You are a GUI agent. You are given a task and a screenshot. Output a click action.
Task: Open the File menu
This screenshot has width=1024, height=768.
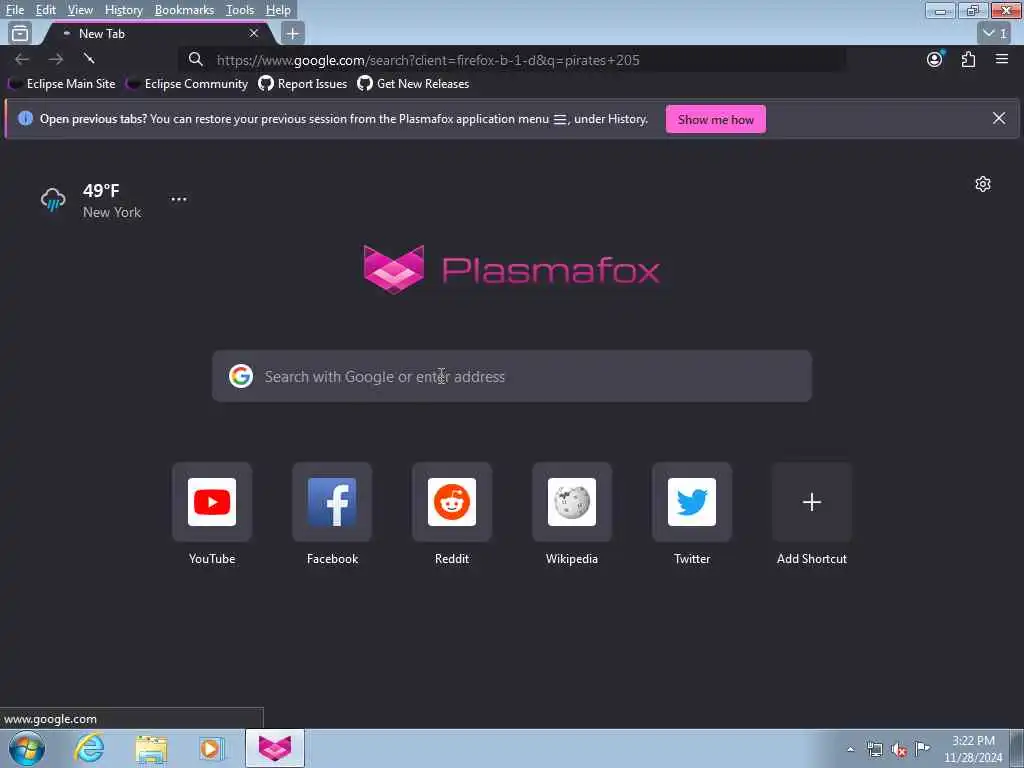coord(14,10)
